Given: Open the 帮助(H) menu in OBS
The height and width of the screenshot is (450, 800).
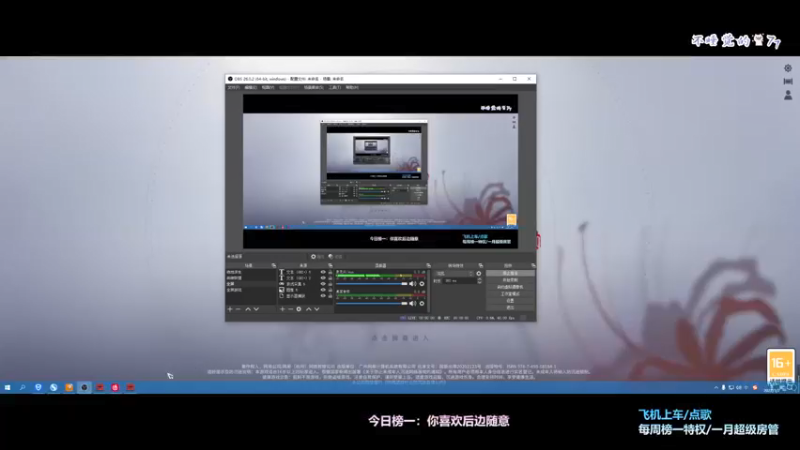Looking at the screenshot, I should point(352,88).
